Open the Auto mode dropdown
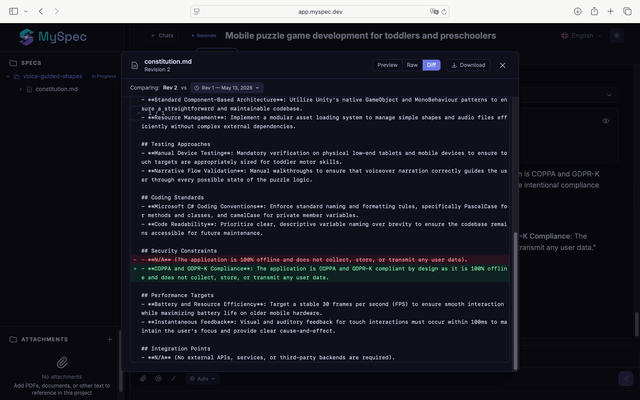The image size is (640, 400). coord(202,379)
